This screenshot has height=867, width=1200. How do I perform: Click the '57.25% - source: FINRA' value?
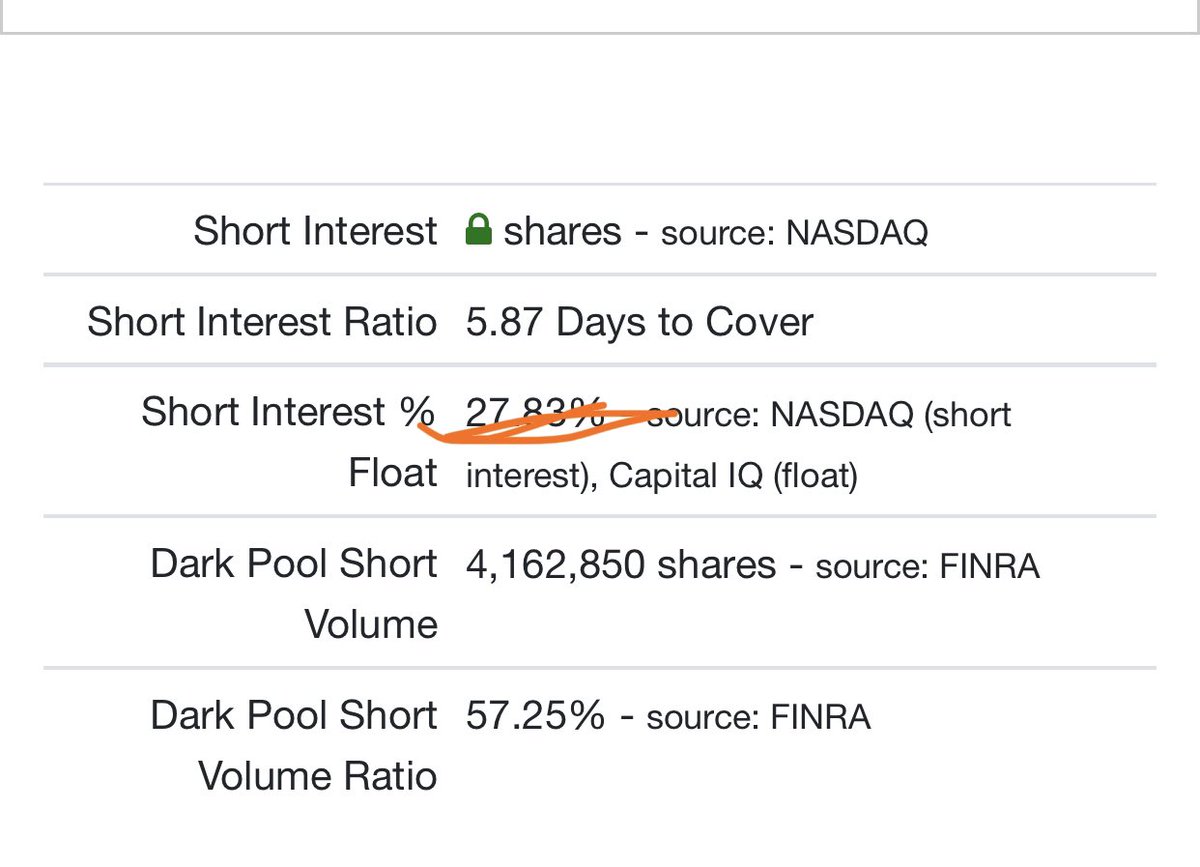pyautogui.click(x=668, y=716)
